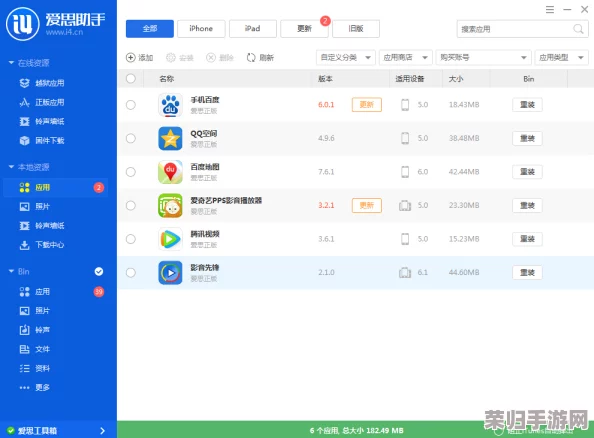Select the 爱奇艺PPS影音播放器 row checkbox
This screenshot has height=438, width=594.
[x=131, y=205]
